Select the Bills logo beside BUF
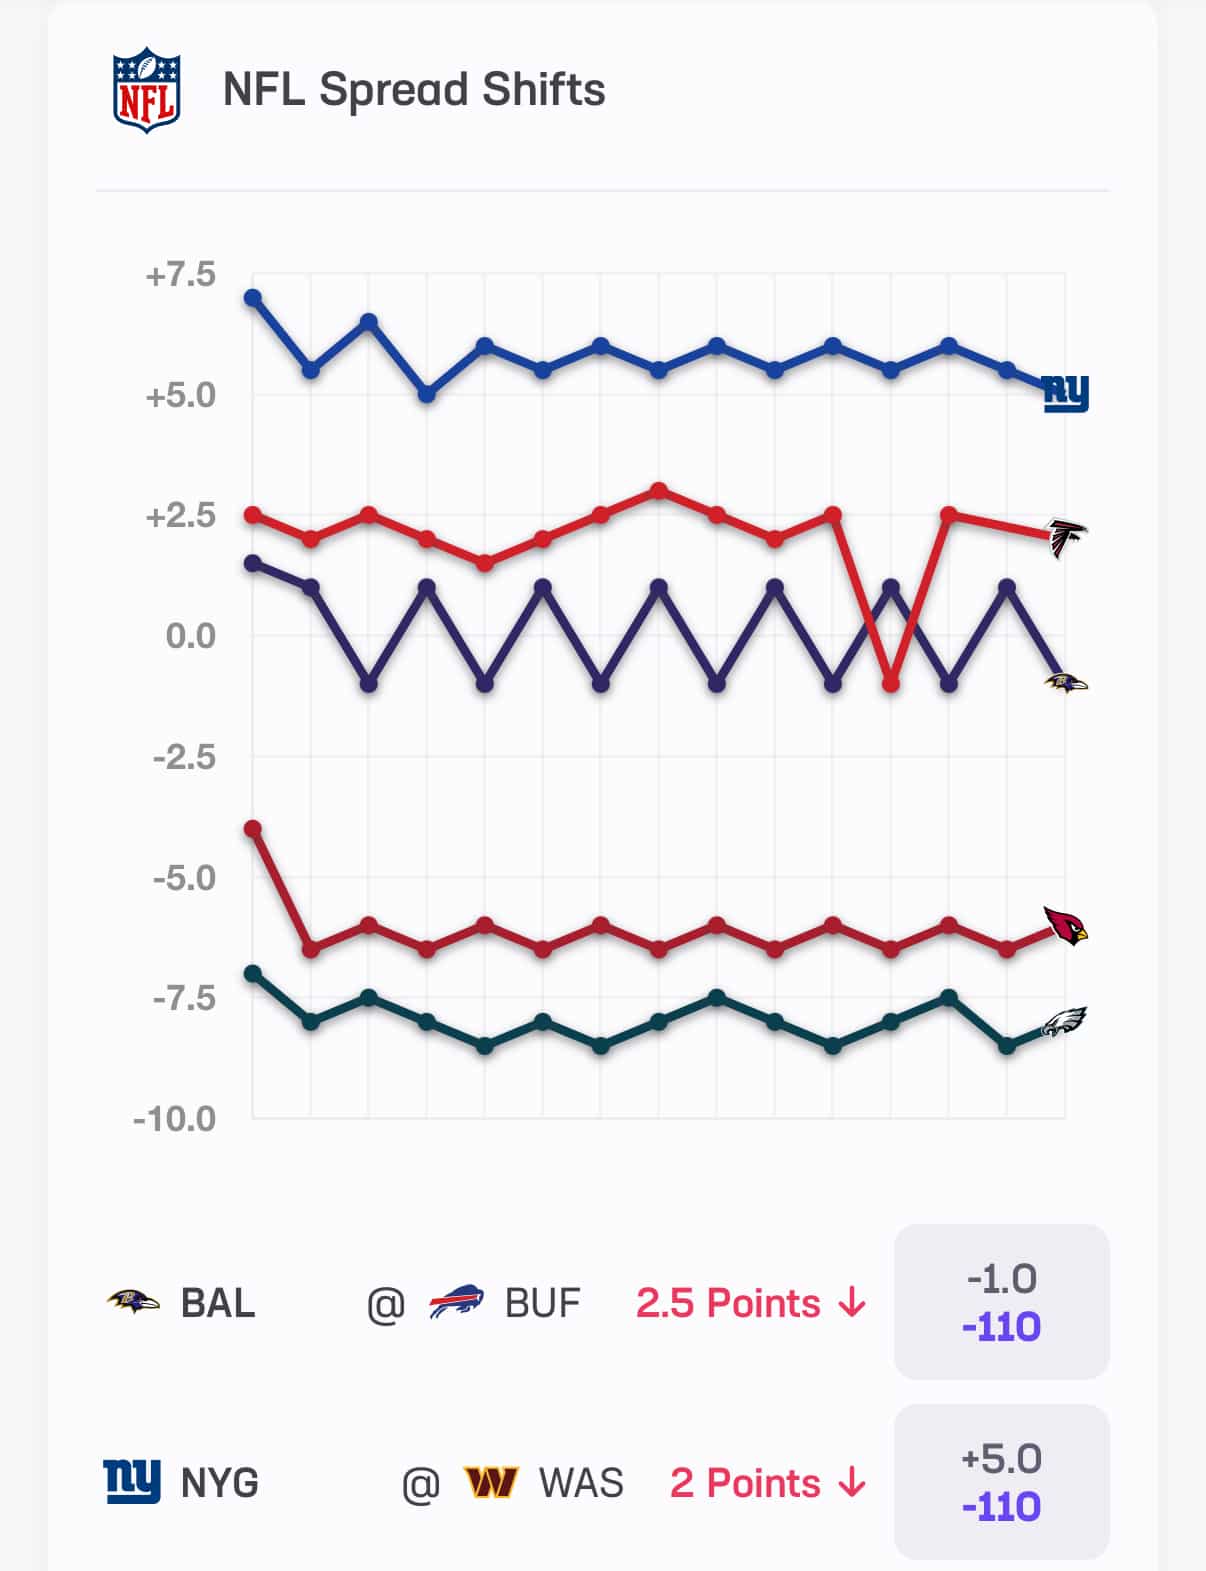 (457, 1302)
